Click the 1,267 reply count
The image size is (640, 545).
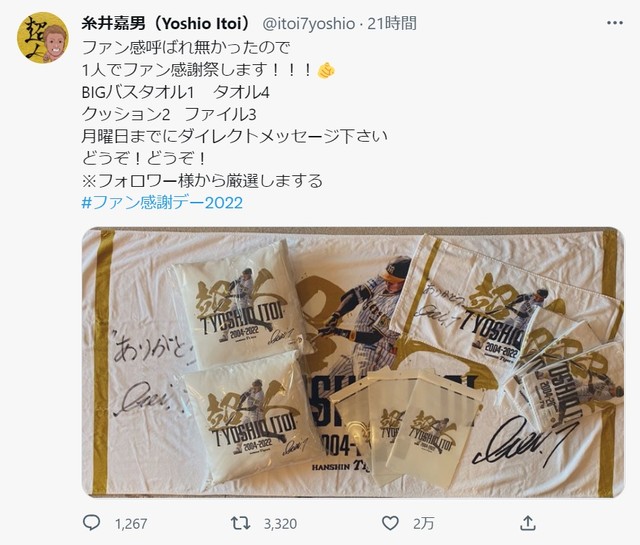point(131,523)
